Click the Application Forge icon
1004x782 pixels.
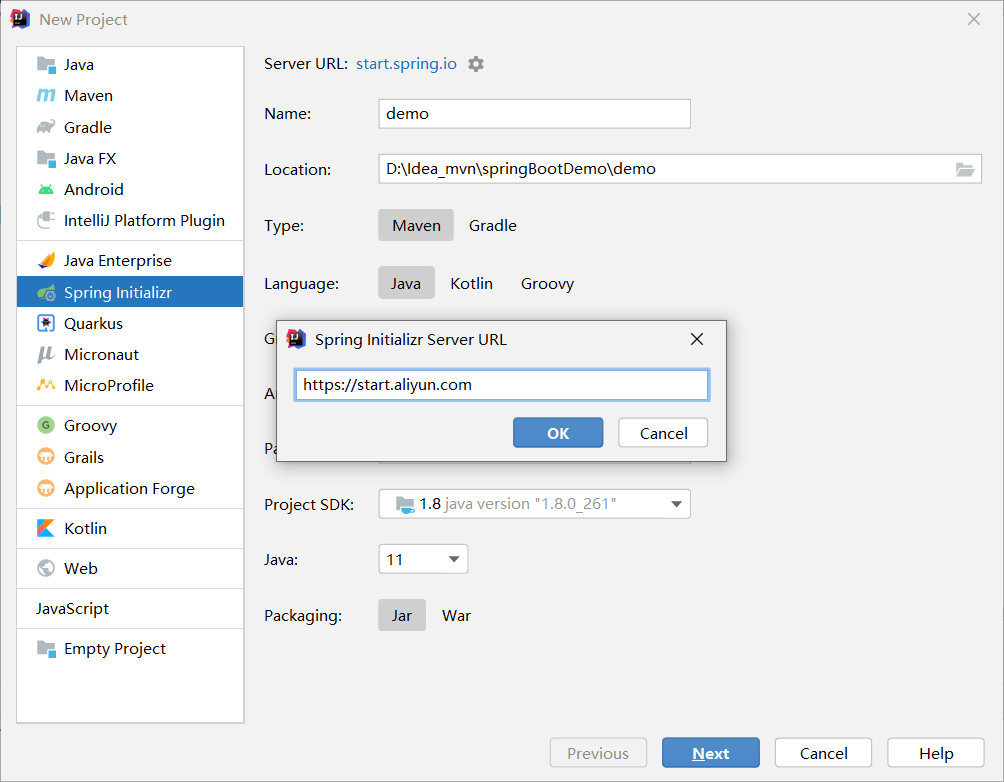point(46,488)
